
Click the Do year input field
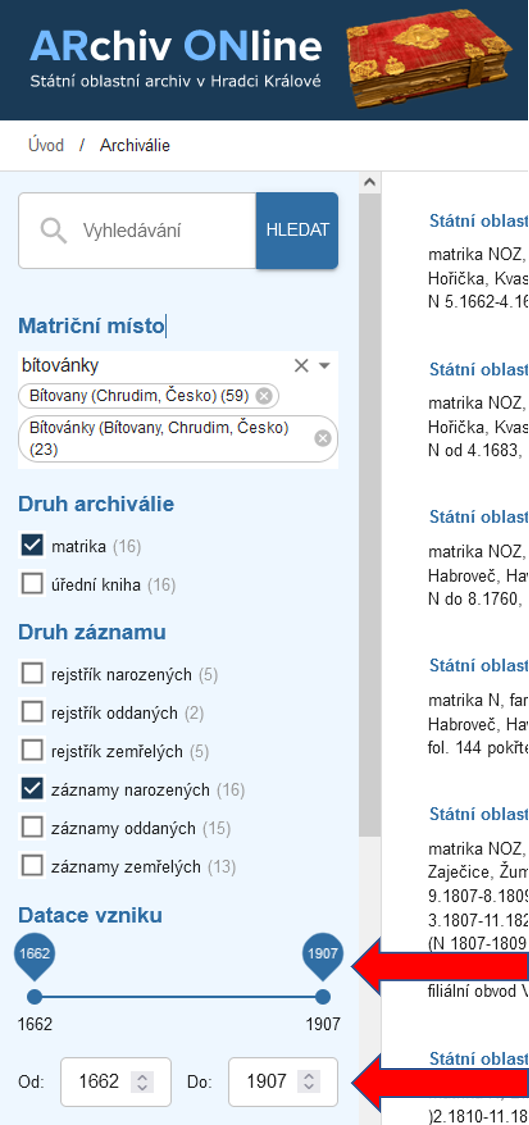(x=283, y=1081)
